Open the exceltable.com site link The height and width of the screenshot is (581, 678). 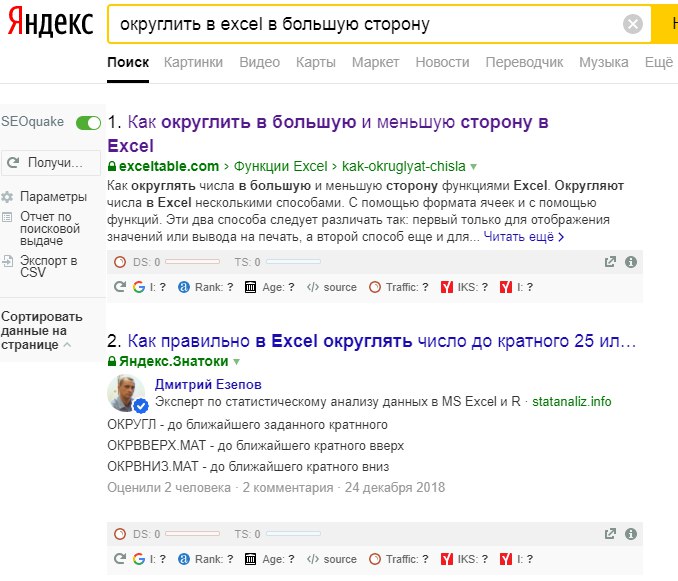(x=169, y=166)
